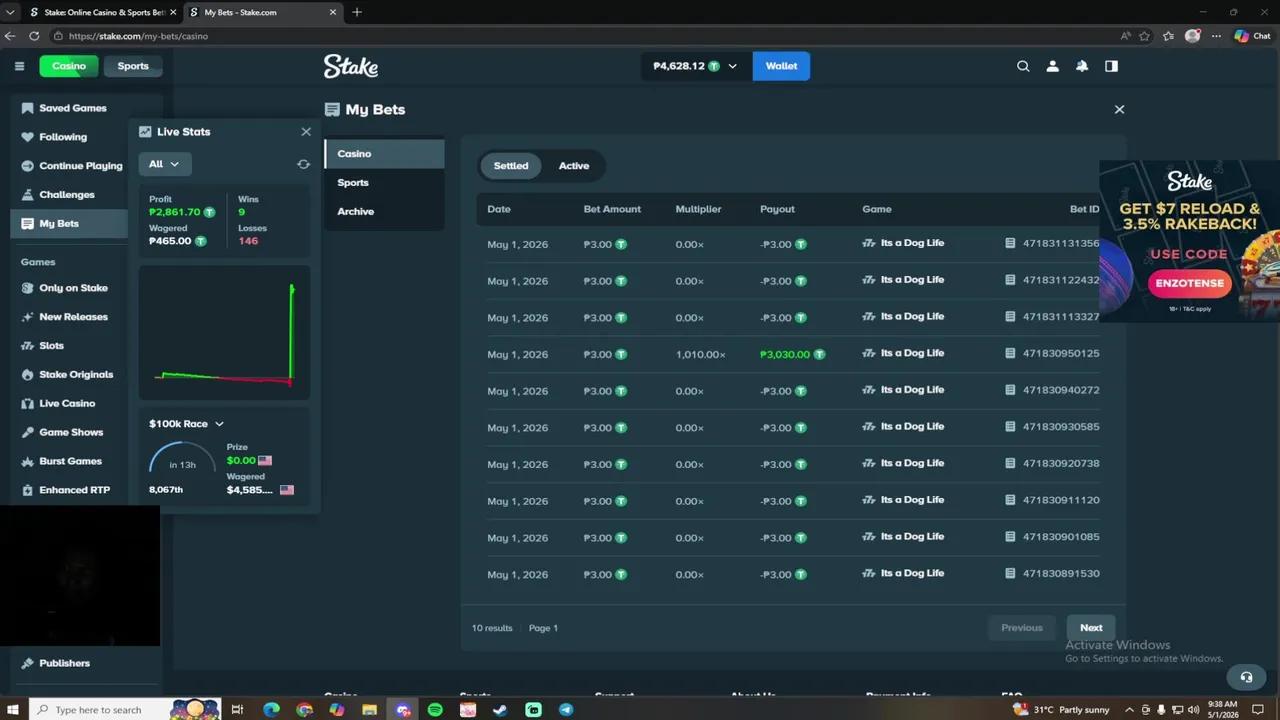Select Archive in the My Bets side menu
Image resolution: width=1280 pixels, height=720 pixels.
point(384,212)
